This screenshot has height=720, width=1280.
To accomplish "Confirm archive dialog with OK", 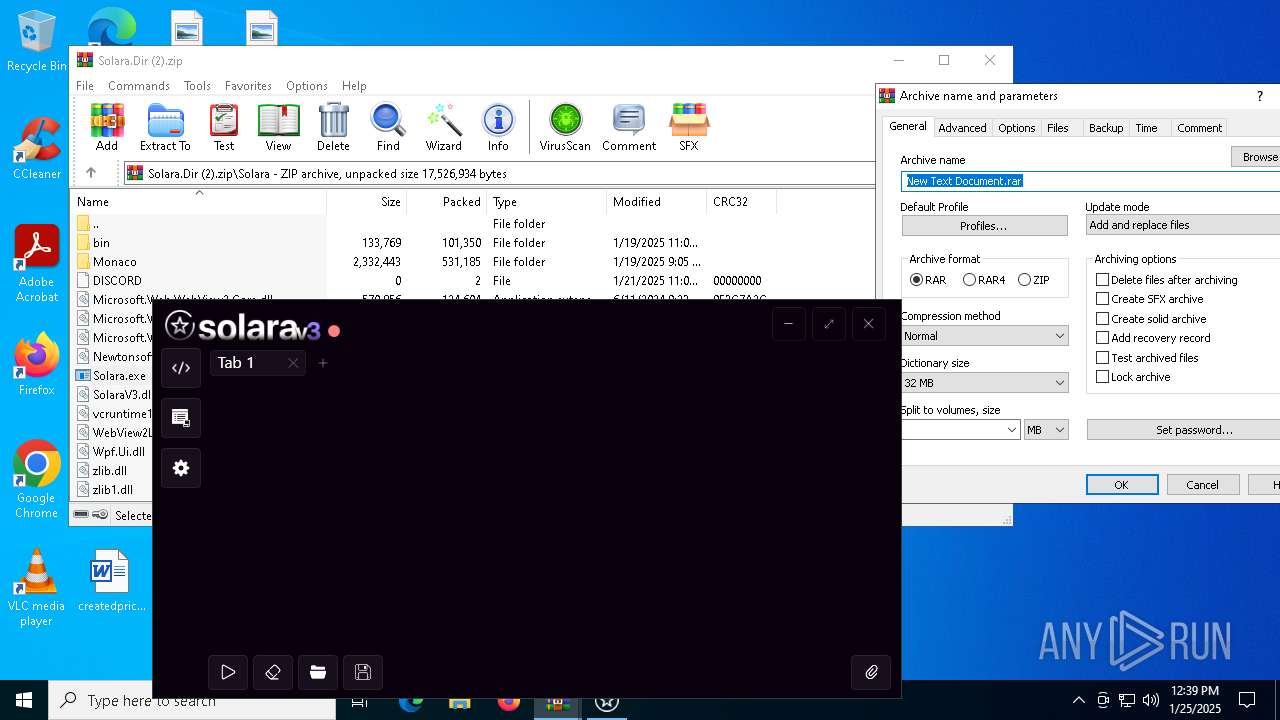I will tap(1122, 485).
